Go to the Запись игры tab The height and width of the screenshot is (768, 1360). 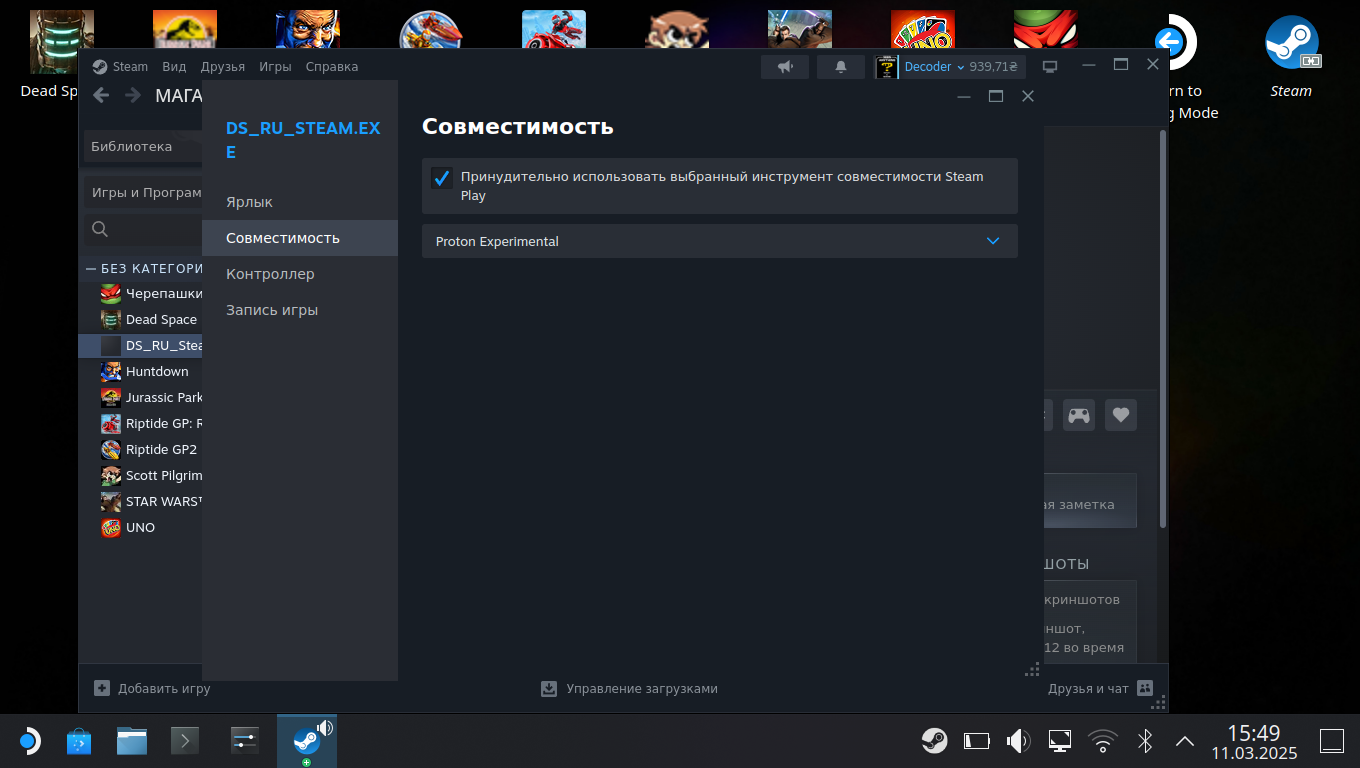tap(300, 310)
